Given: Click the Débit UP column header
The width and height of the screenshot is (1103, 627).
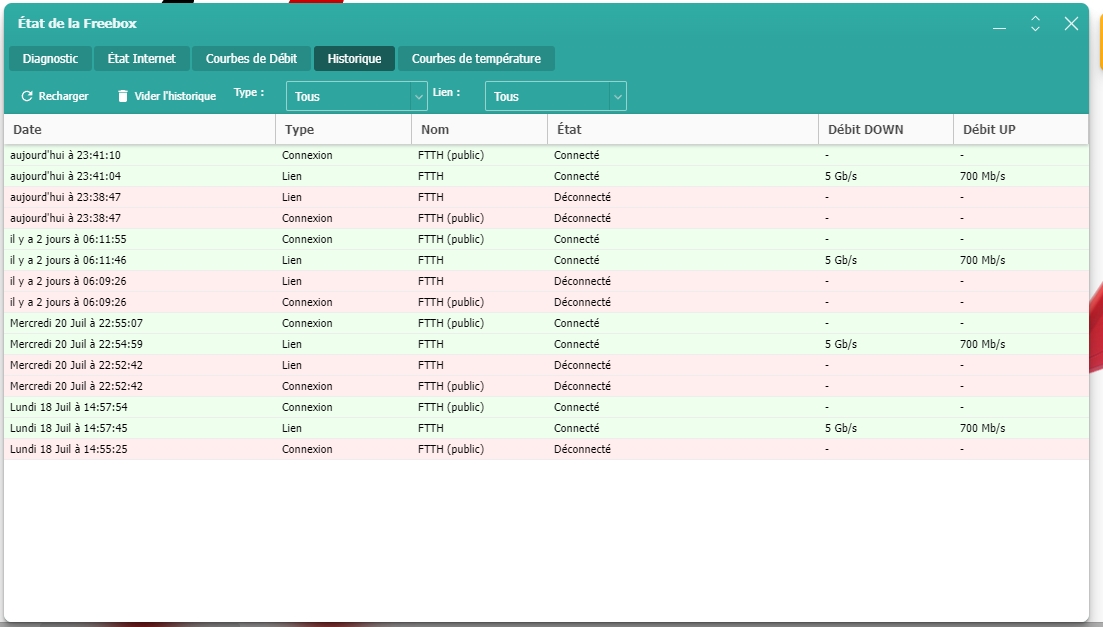Looking at the screenshot, I should click(x=1020, y=130).
